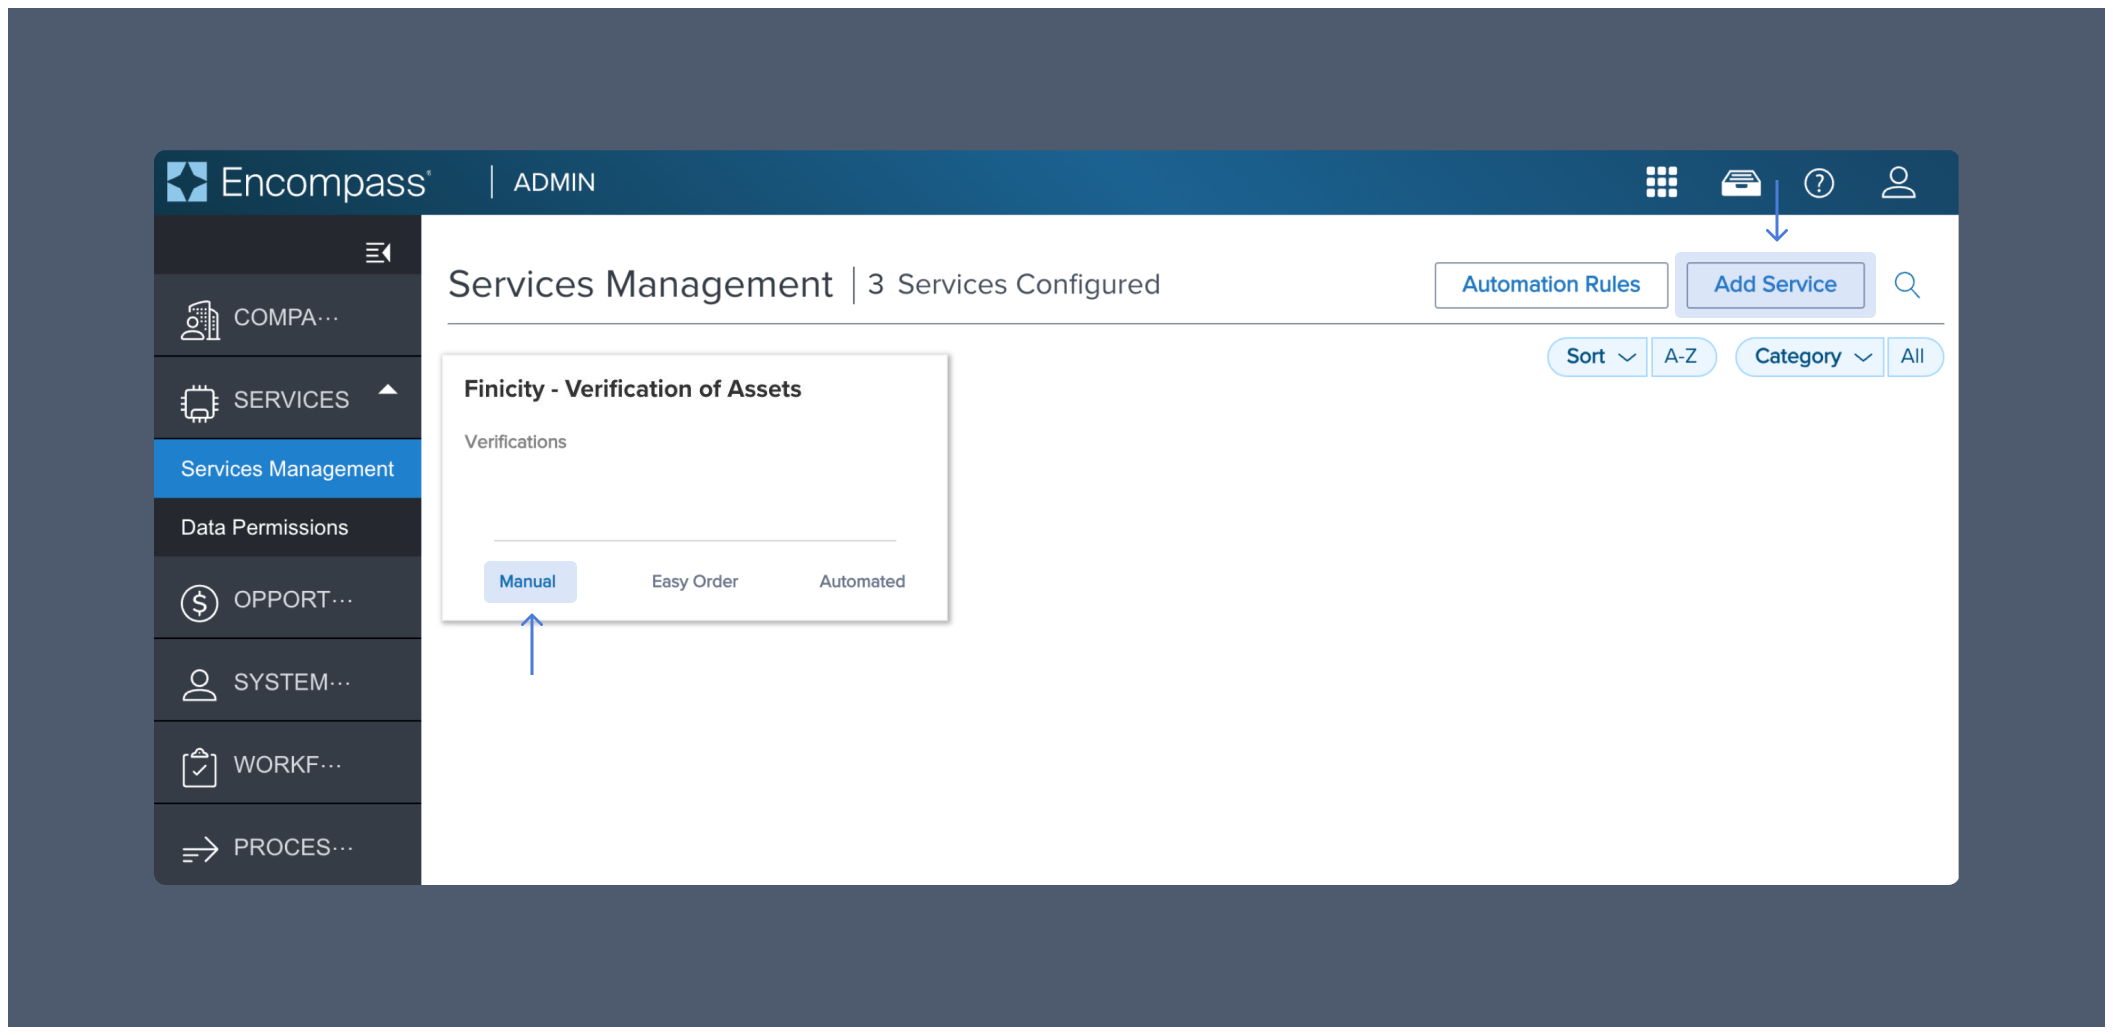Viewport: 2113px width, 1035px height.
Task: Select the Workflow clipboard icon
Action: pyautogui.click(x=199, y=765)
